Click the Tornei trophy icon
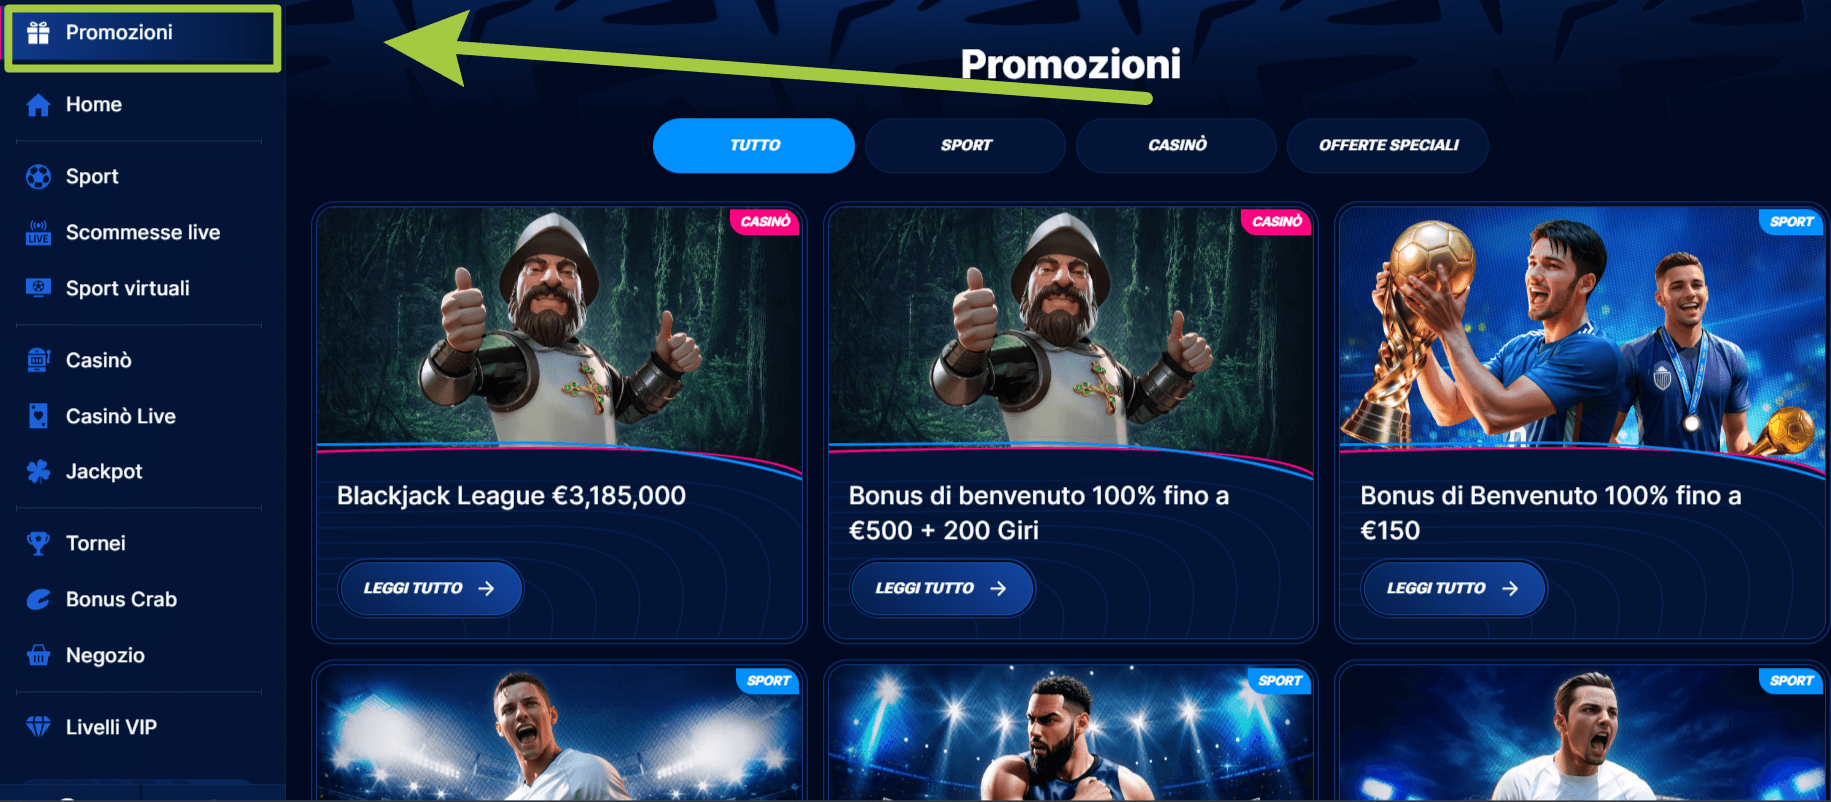Viewport: 1831px width, 802px height. 38,543
